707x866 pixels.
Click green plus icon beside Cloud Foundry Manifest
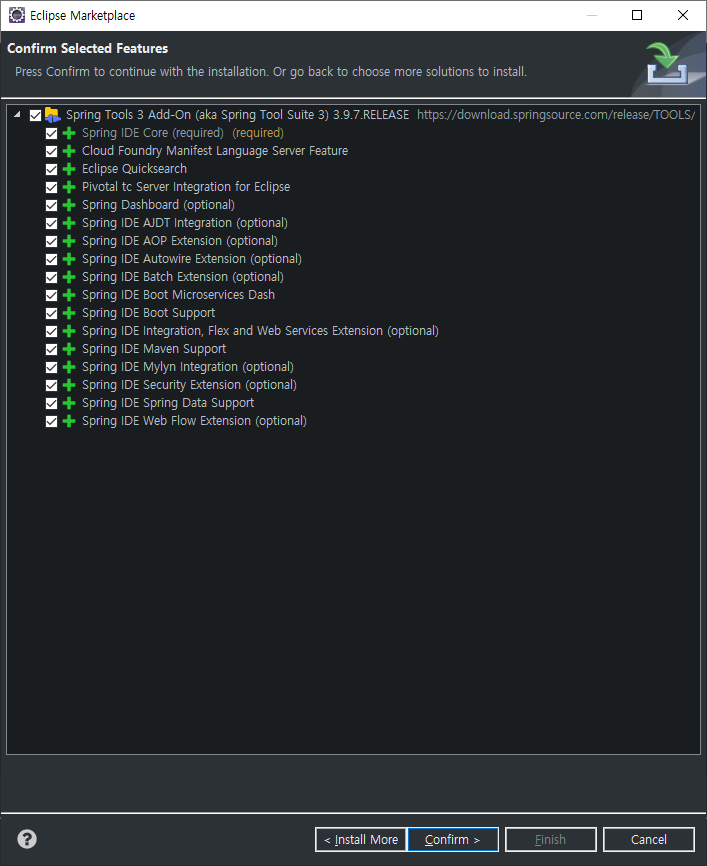69,151
